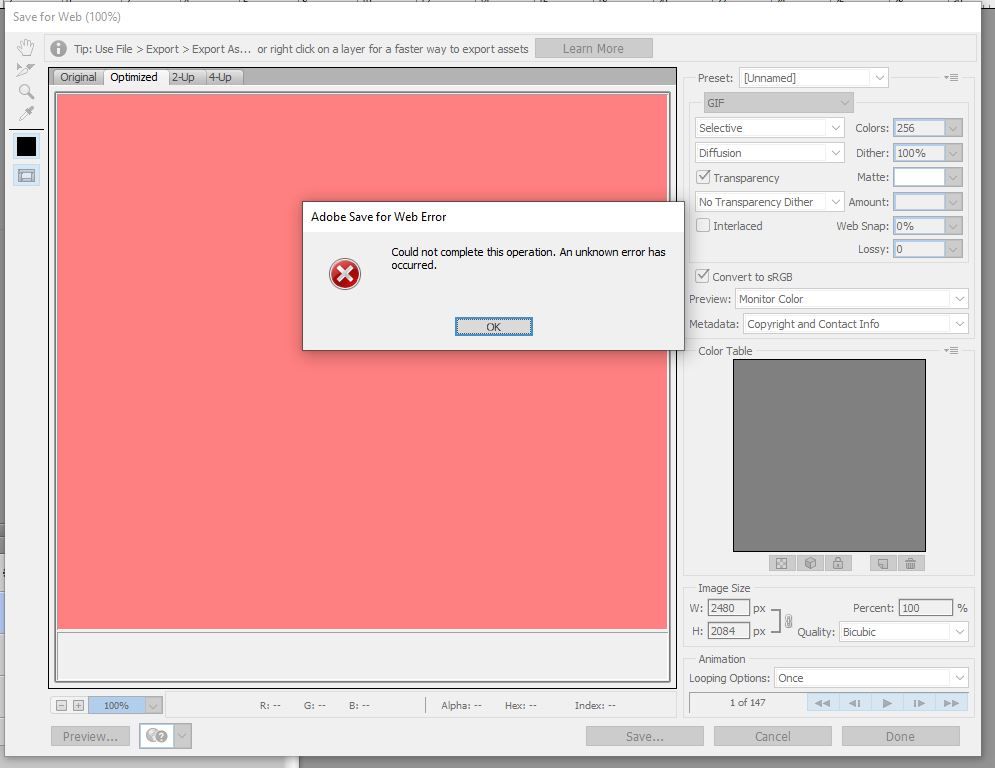Screen dimensions: 995x768
Task: Select the Hand tool
Action: 26,48
